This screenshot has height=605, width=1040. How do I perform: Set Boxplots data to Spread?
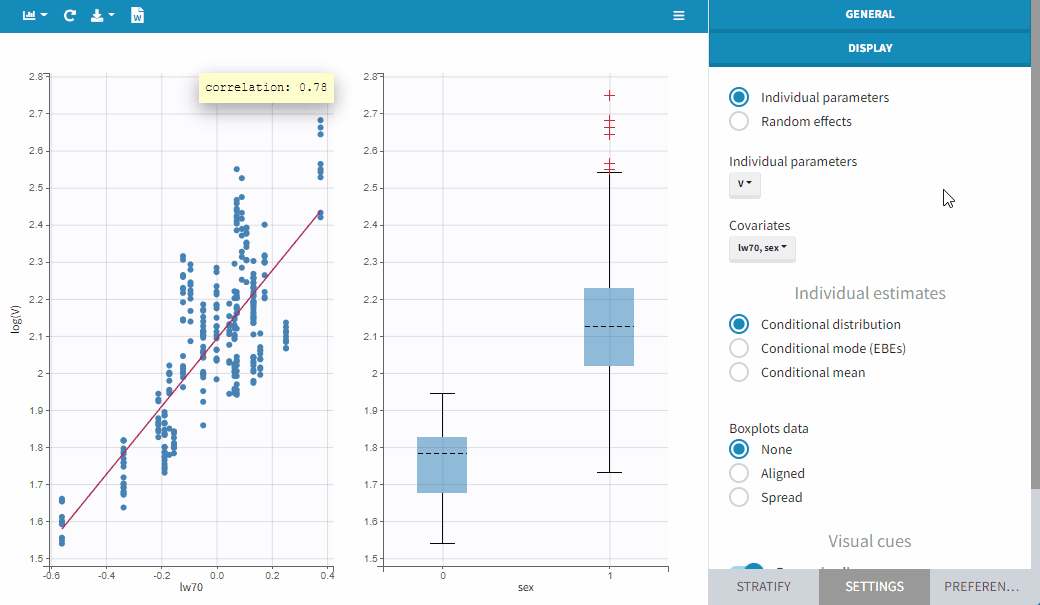(x=739, y=497)
